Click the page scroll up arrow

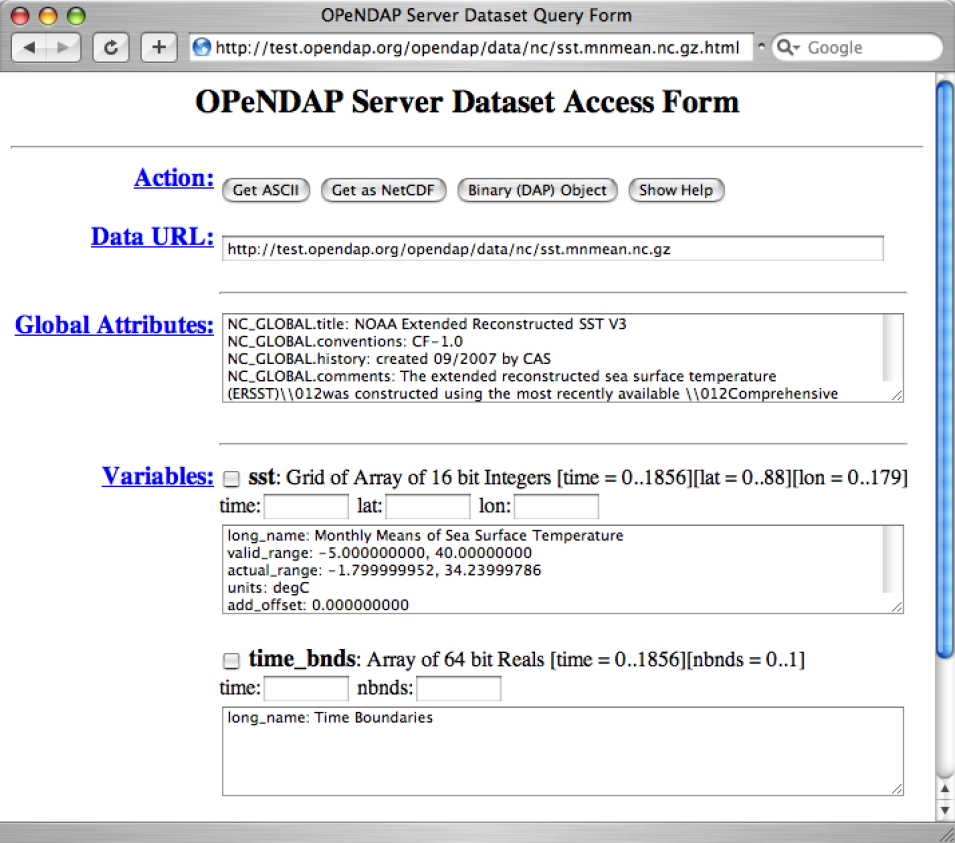coord(945,789)
